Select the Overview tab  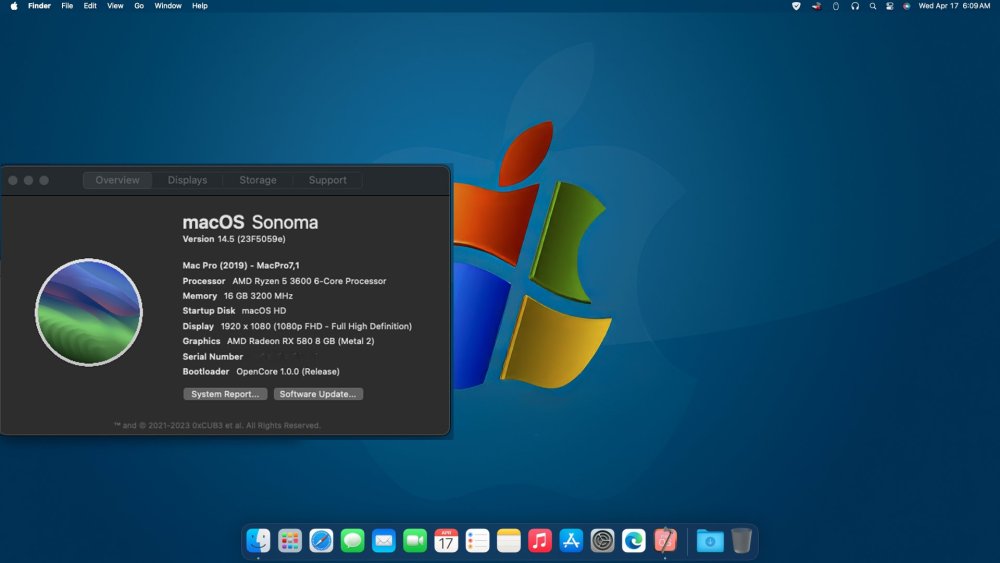(x=117, y=180)
